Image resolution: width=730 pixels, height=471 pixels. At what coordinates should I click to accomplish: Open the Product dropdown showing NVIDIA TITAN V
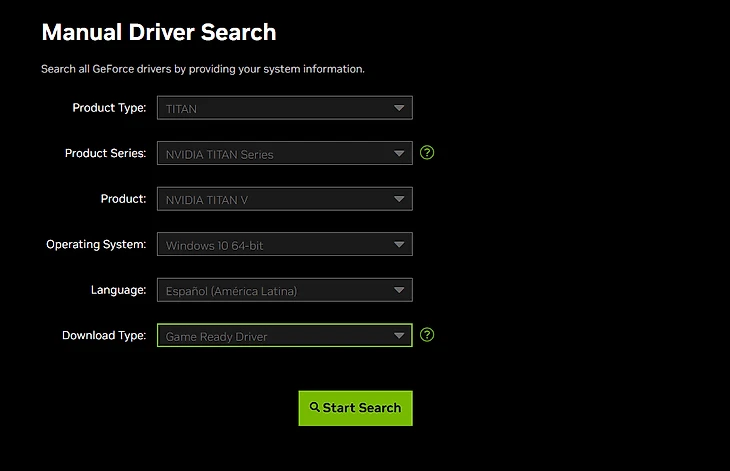284,199
